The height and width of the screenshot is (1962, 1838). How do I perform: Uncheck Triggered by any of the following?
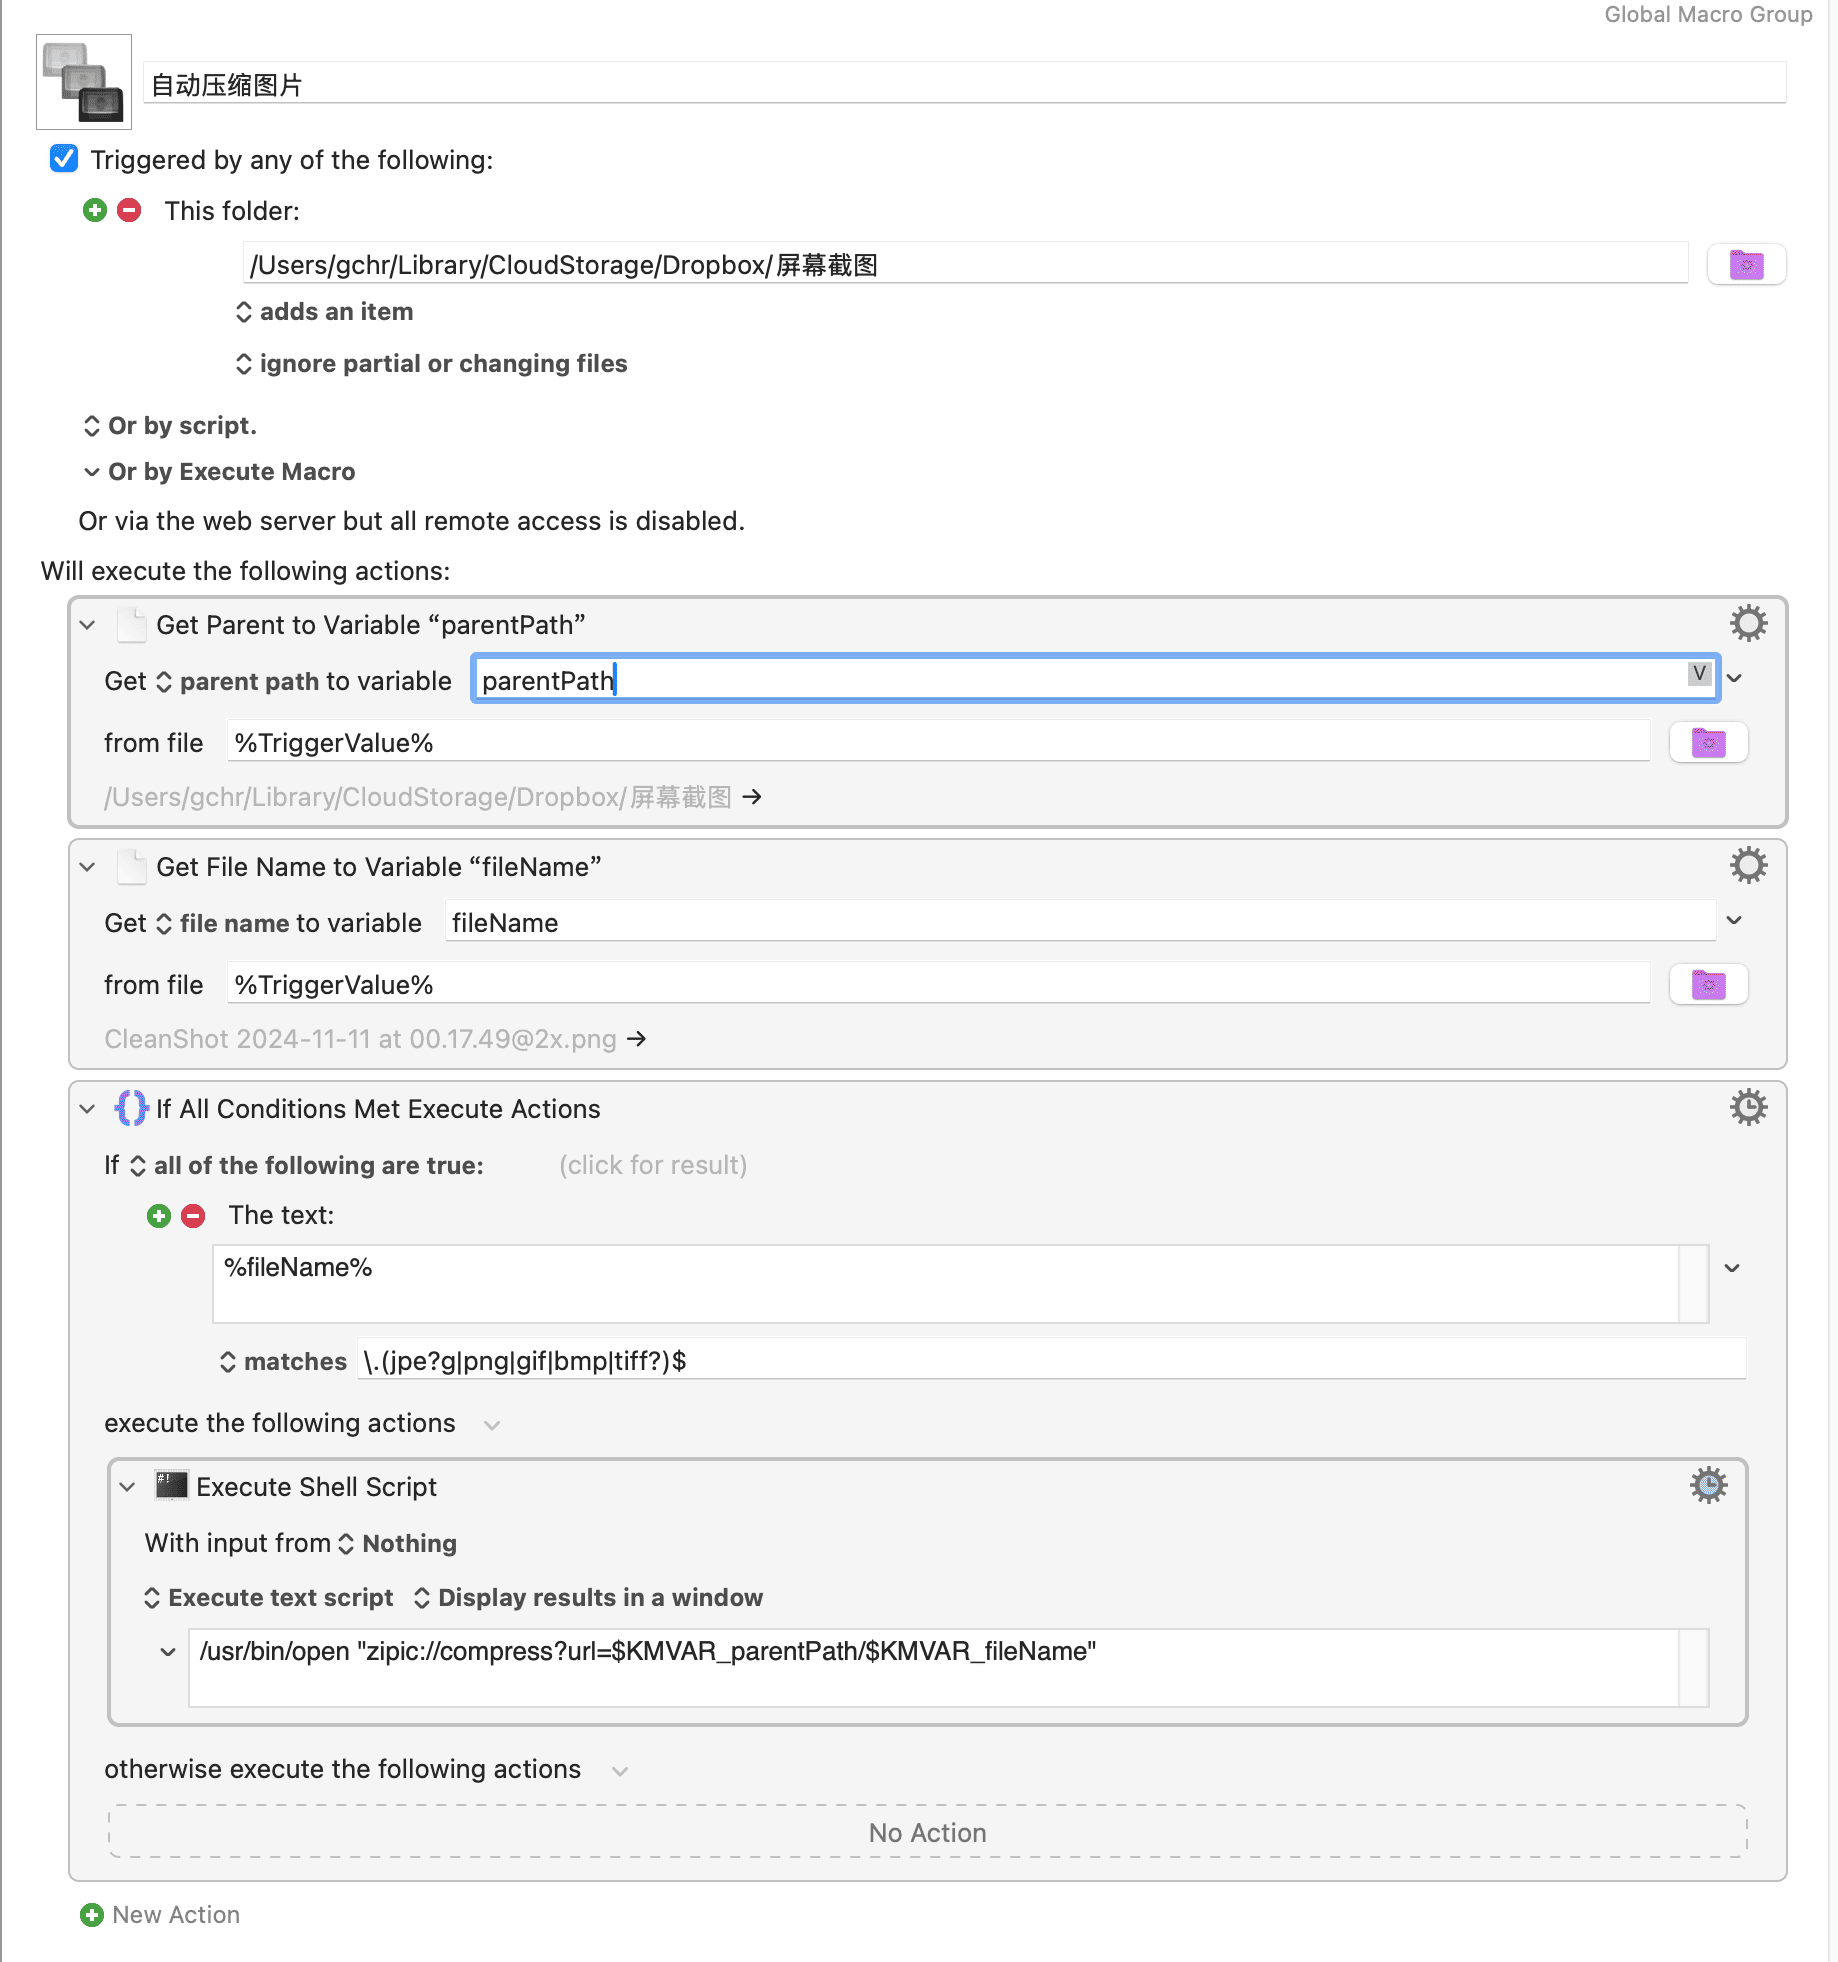pos(64,159)
